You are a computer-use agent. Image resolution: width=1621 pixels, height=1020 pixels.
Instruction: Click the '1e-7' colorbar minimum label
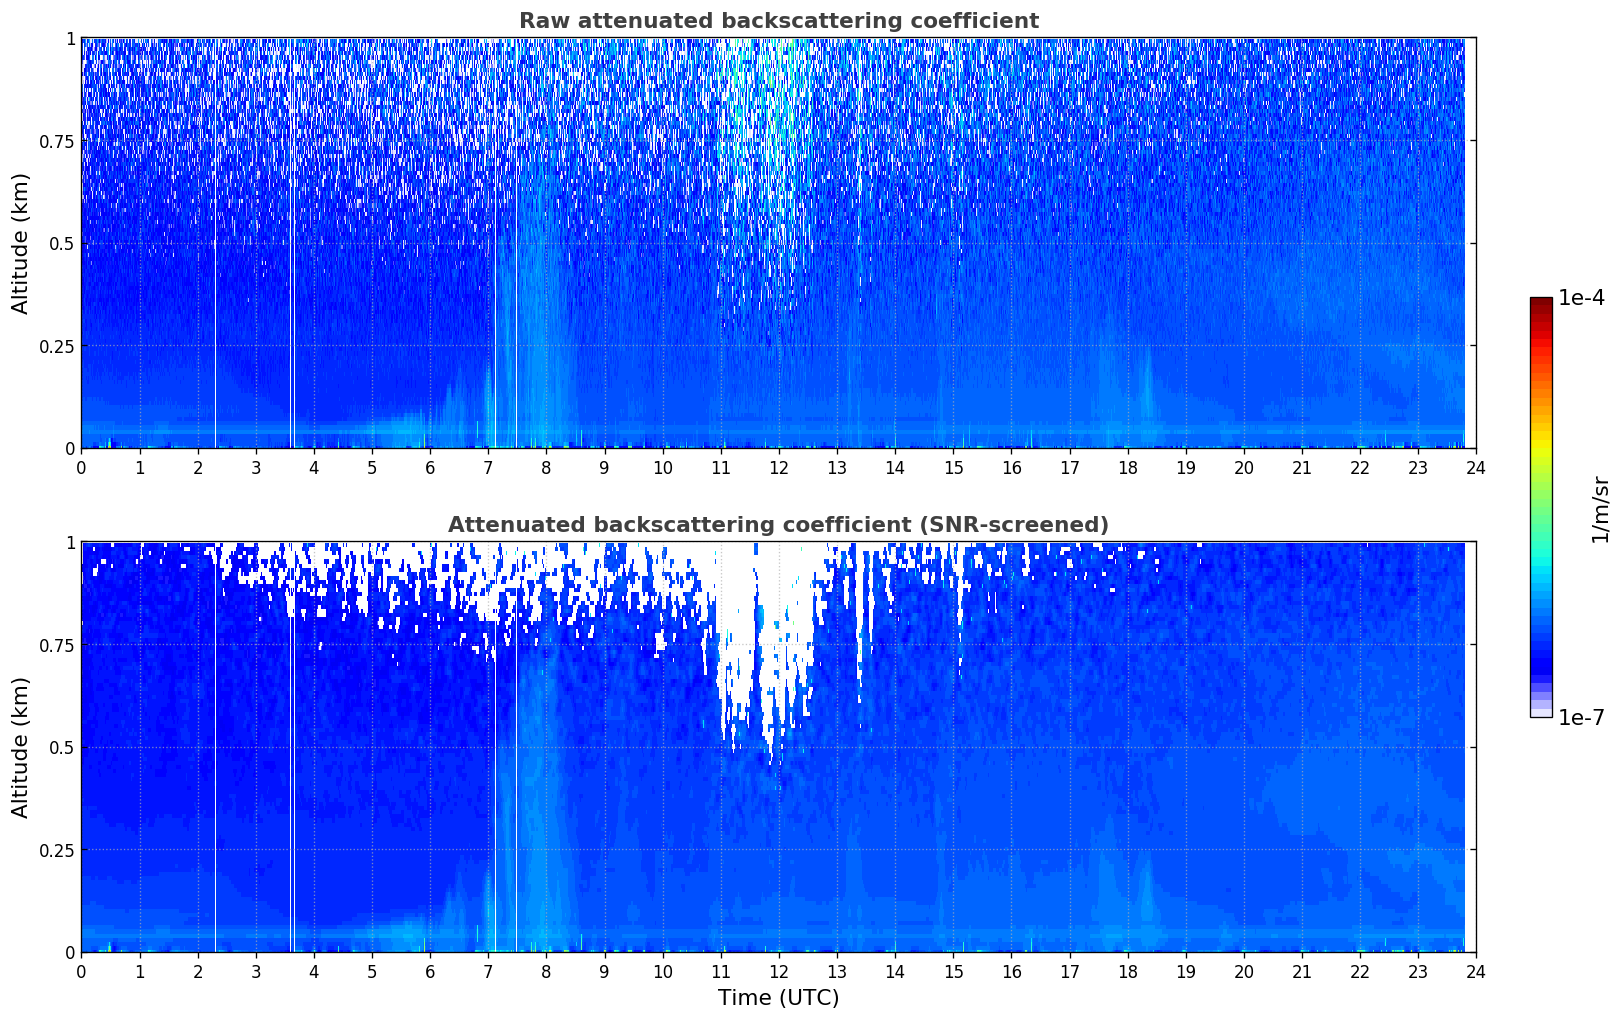tap(1581, 718)
